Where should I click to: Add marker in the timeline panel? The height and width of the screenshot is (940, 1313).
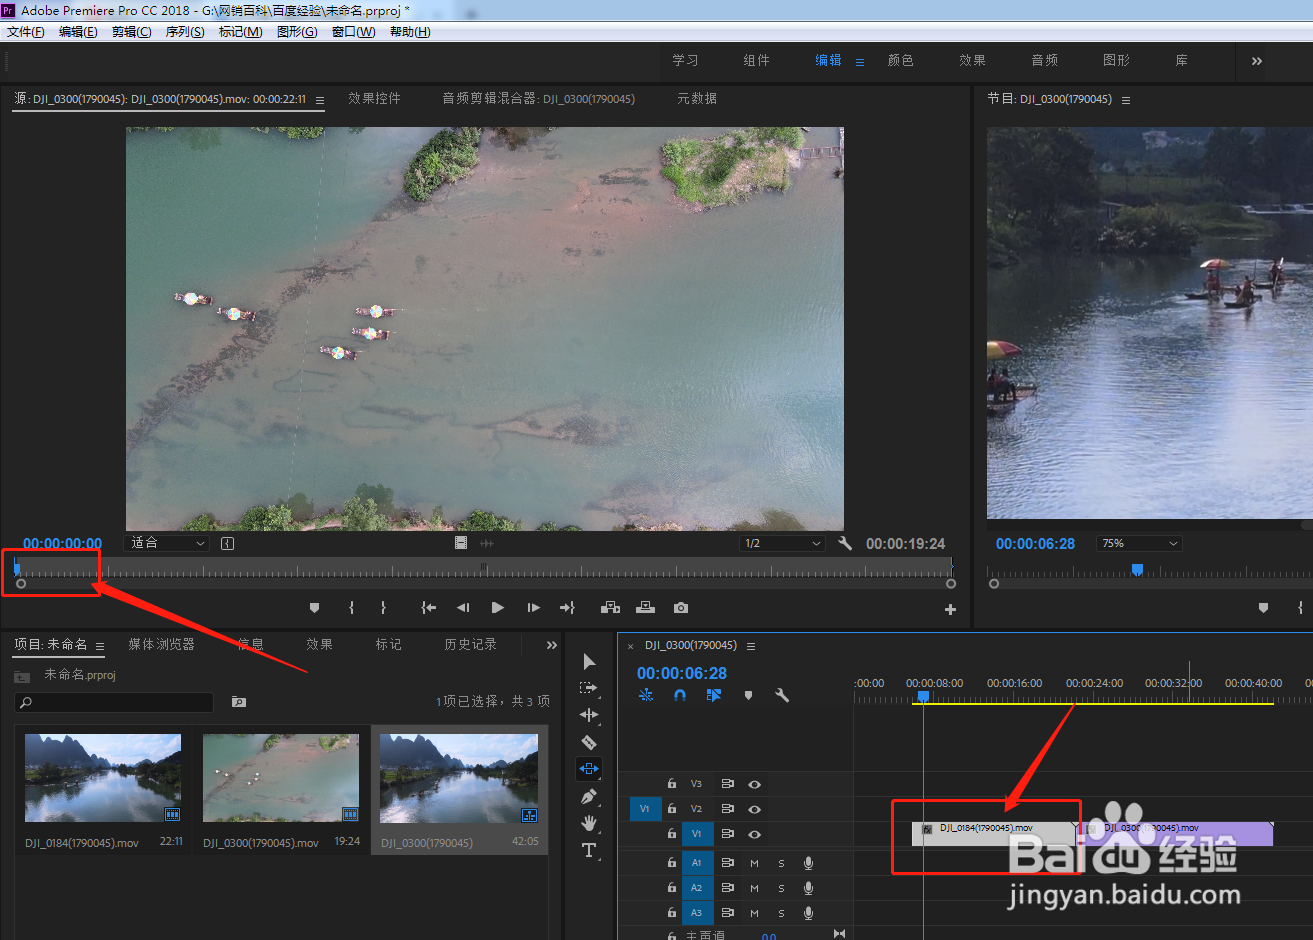(748, 695)
